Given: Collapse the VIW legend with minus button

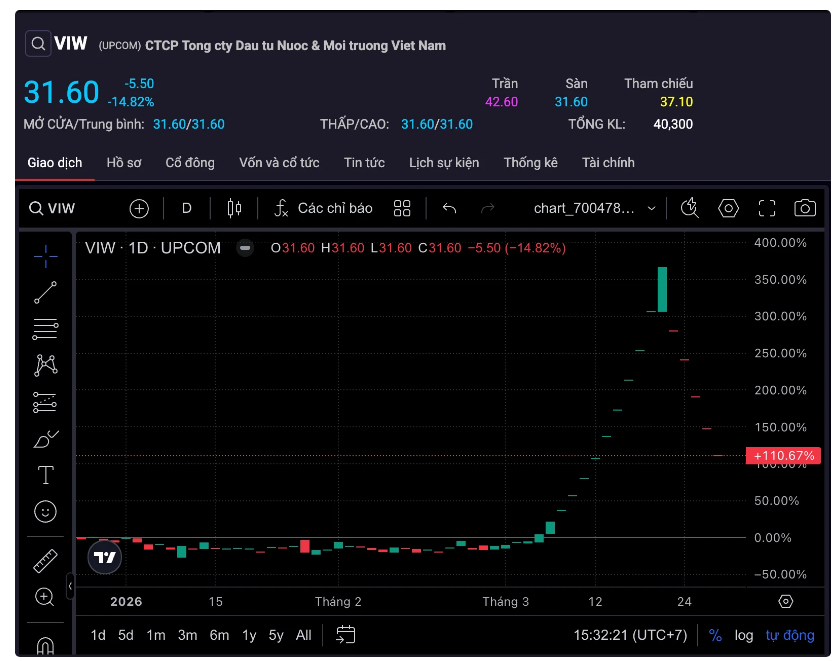Looking at the screenshot, I should click(x=245, y=248).
